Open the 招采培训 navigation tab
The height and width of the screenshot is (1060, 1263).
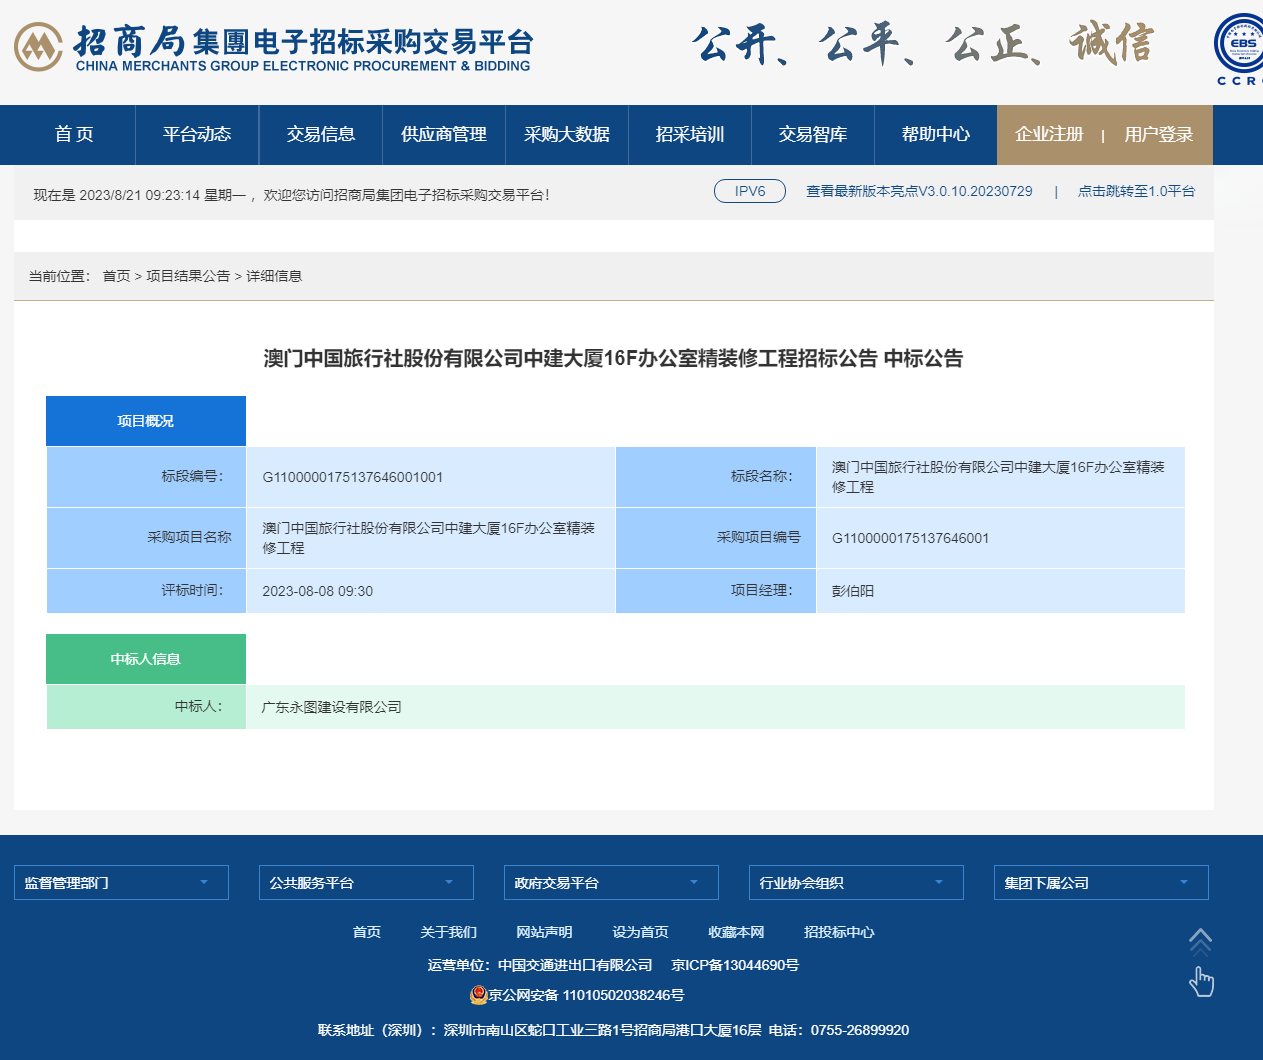(690, 134)
